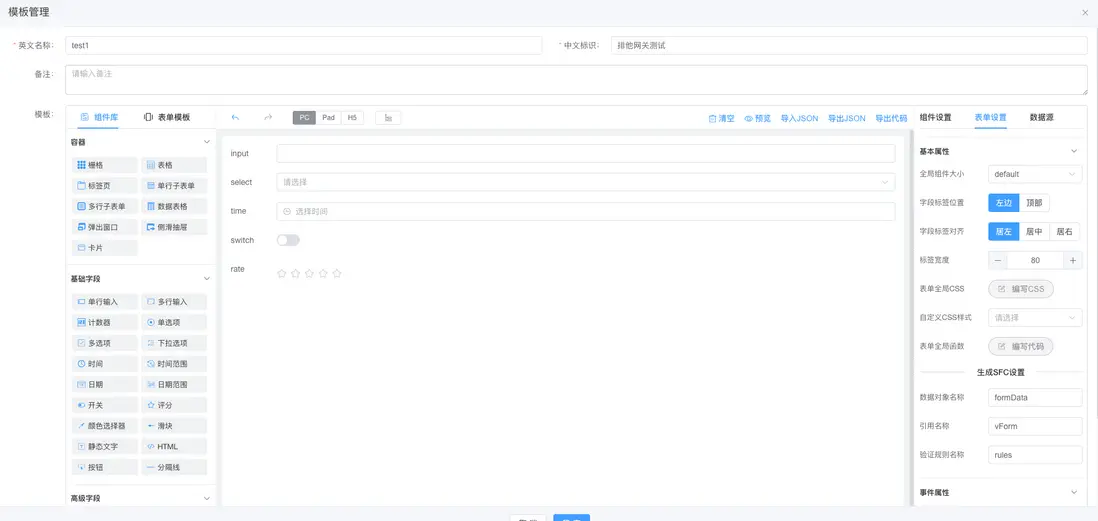The height and width of the screenshot is (521, 1098).
Task: Add the 滑块 slider field component
Action: pyautogui.click(x=174, y=426)
